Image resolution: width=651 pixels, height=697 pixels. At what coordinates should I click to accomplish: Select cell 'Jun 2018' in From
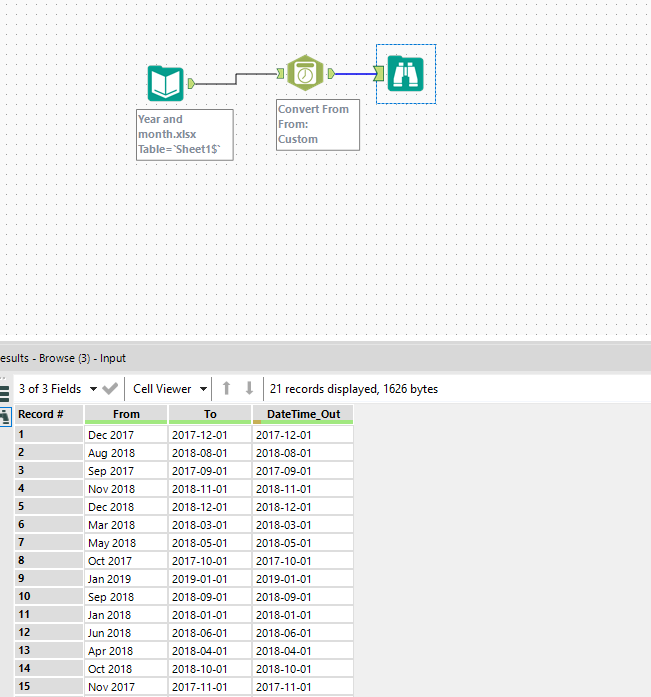pyautogui.click(x=126, y=633)
